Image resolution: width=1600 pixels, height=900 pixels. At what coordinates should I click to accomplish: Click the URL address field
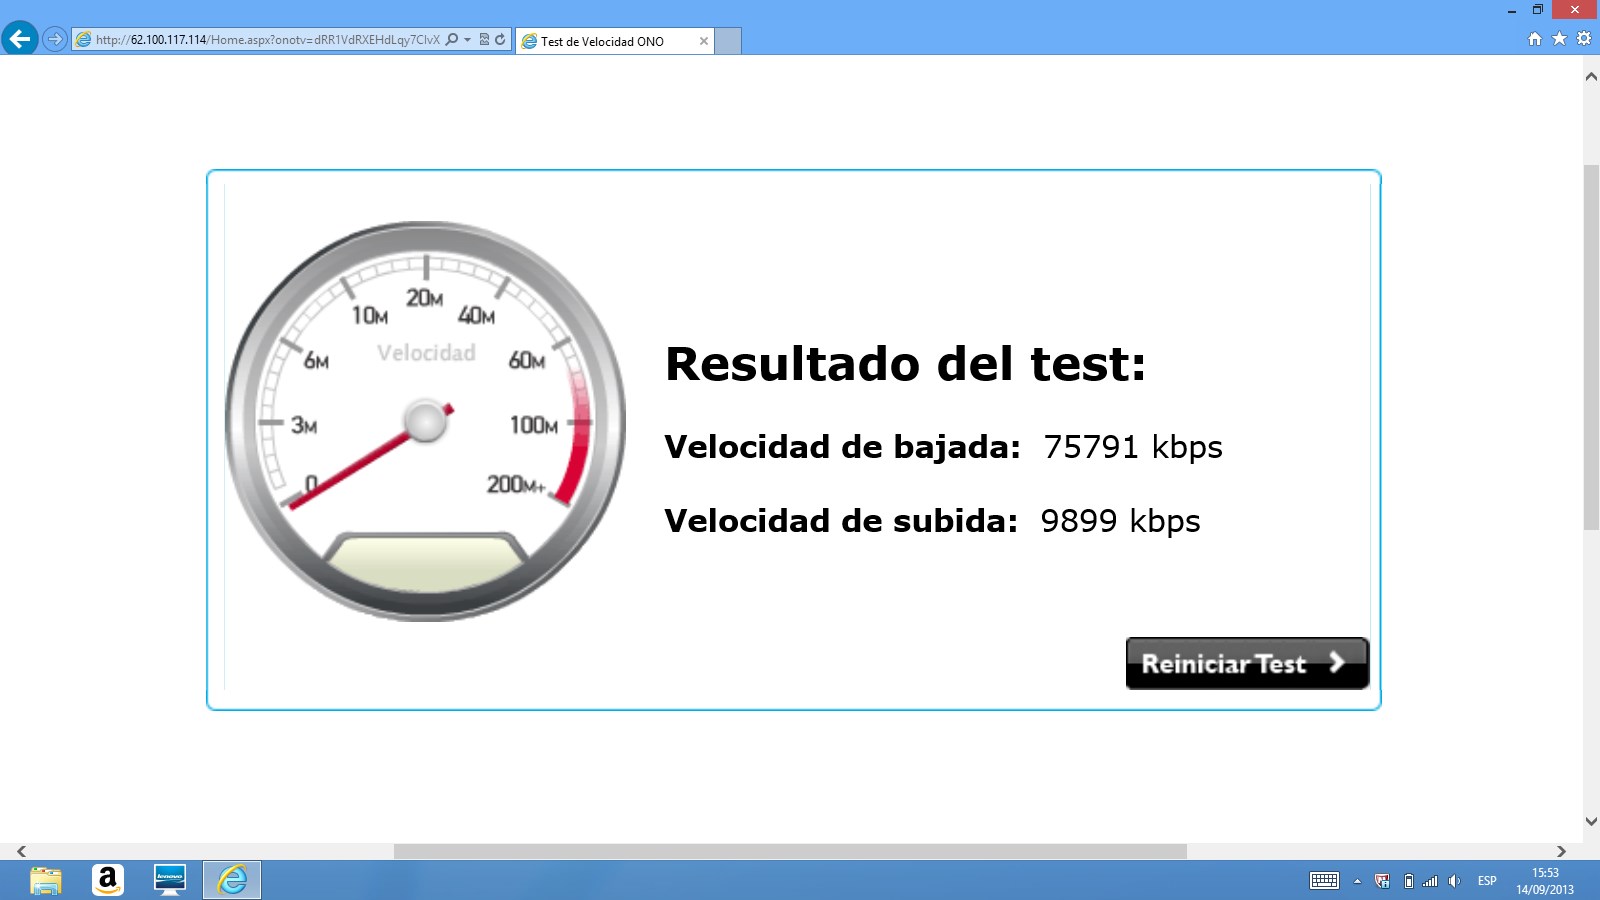(267, 40)
